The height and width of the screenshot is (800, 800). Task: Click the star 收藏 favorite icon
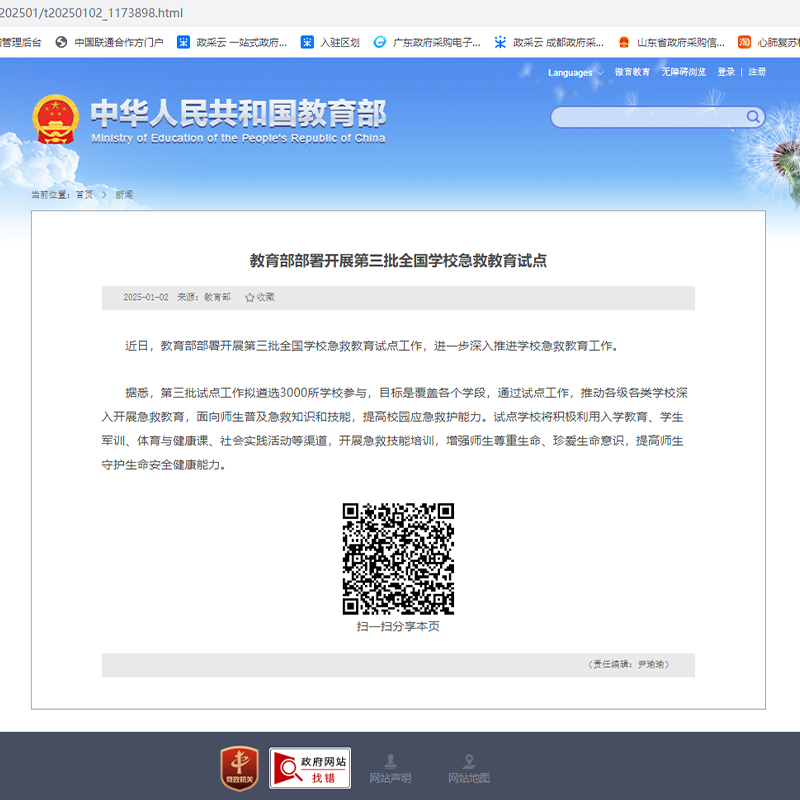(x=250, y=297)
